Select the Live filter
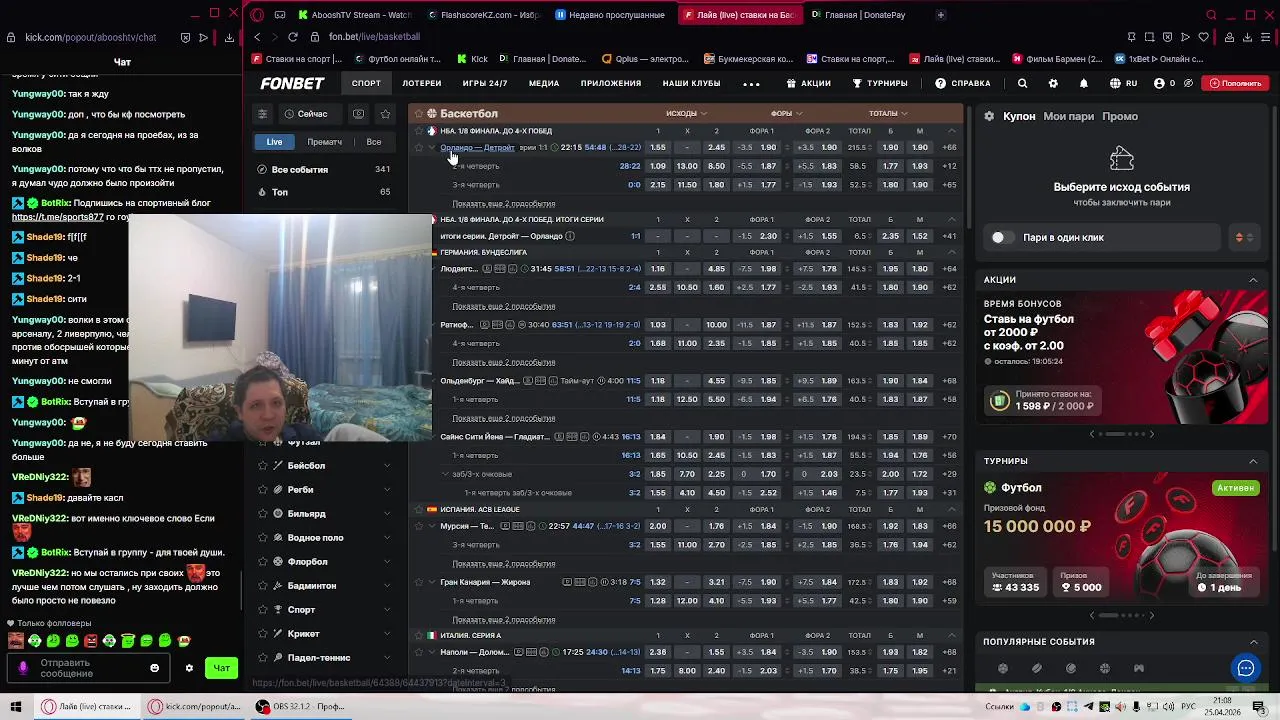The width and height of the screenshot is (1280, 720). 274,142
